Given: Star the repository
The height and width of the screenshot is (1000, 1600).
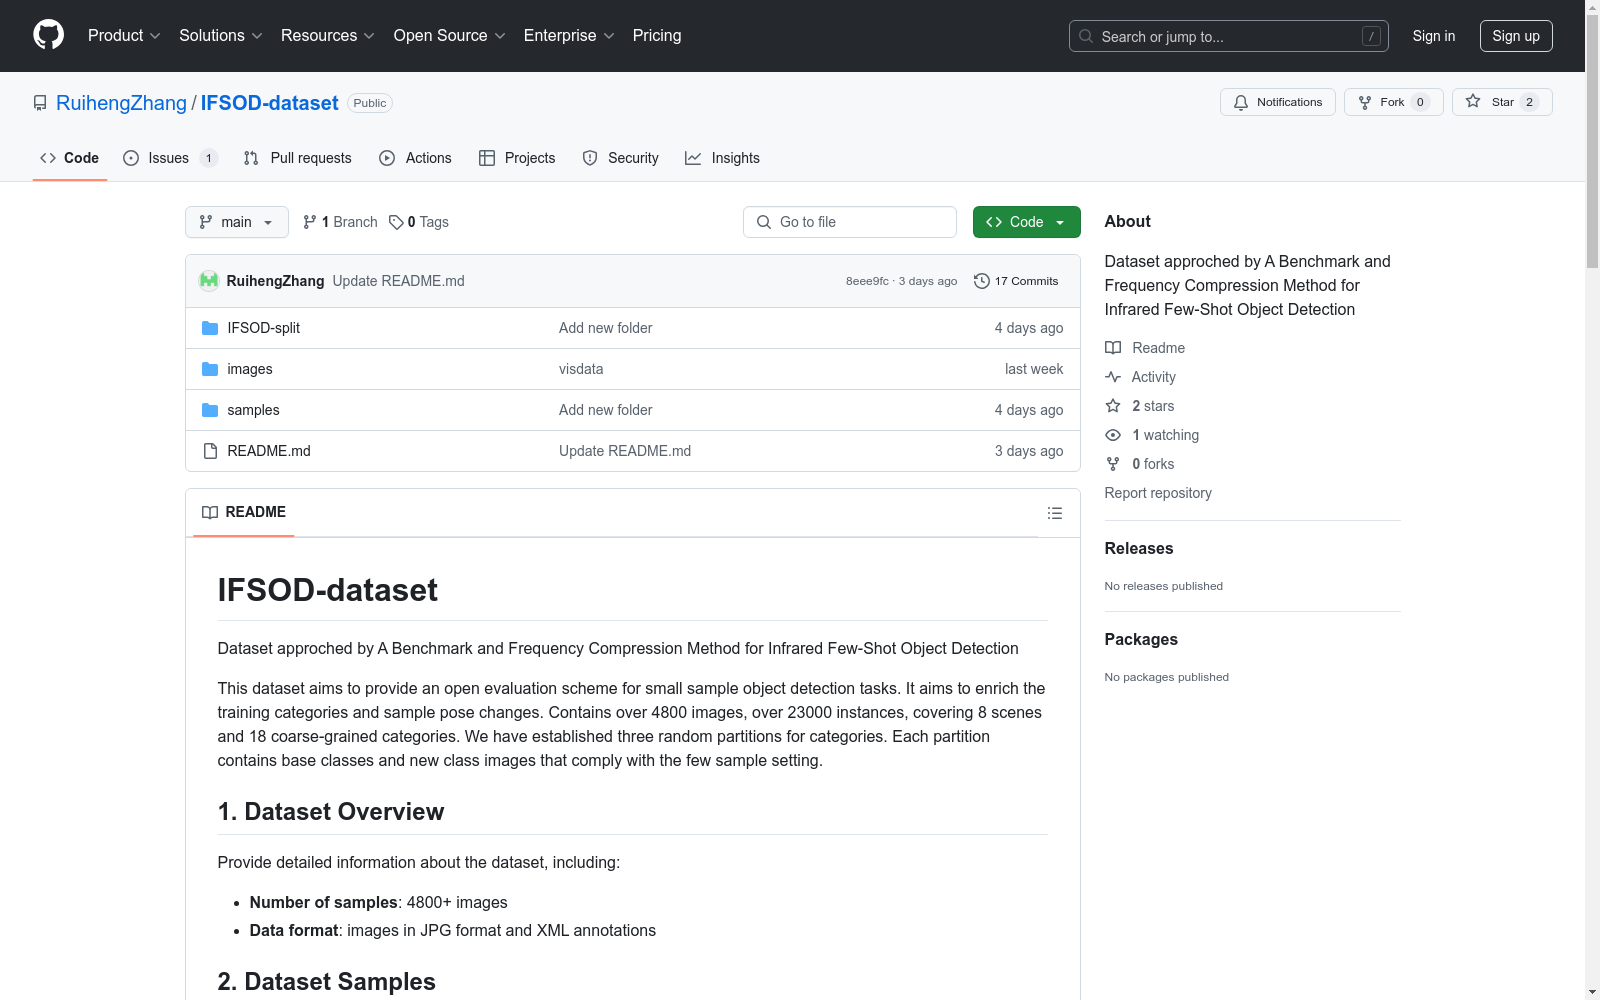Looking at the screenshot, I should 1501,102.
